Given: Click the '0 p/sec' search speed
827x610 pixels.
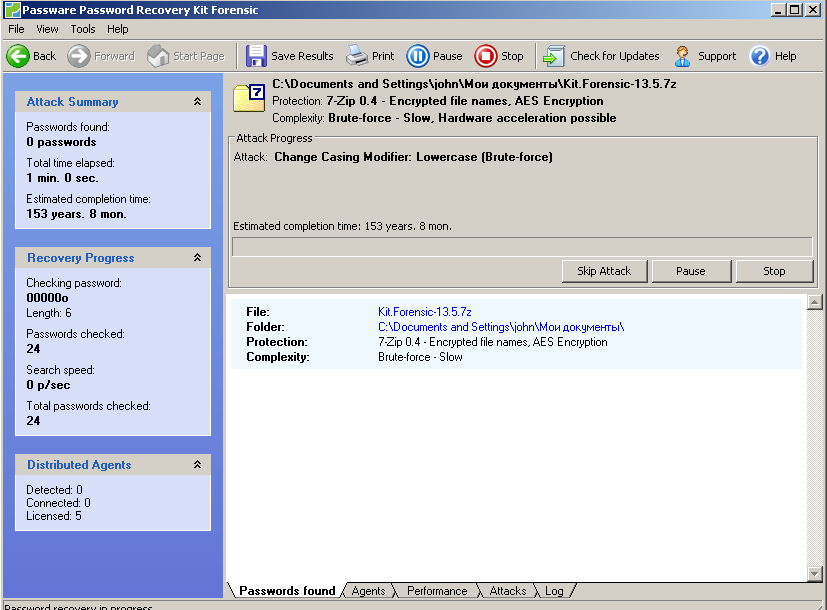Looking at the screenshot, I should 48,385.
